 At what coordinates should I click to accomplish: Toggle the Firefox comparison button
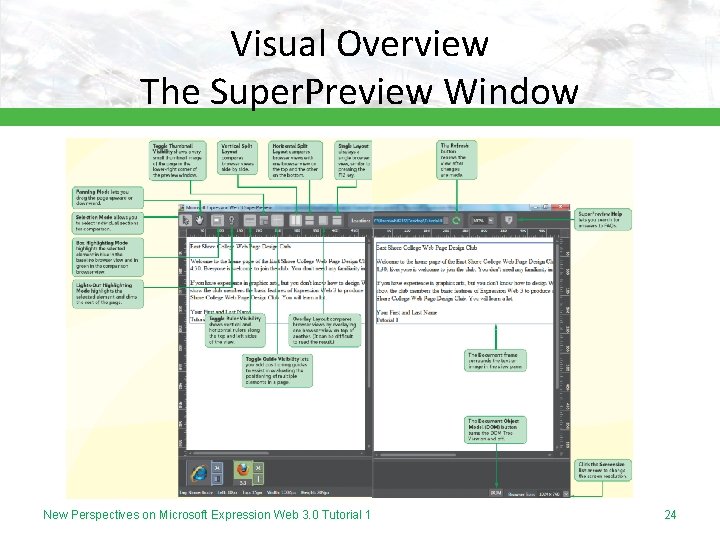coord(258,479)
